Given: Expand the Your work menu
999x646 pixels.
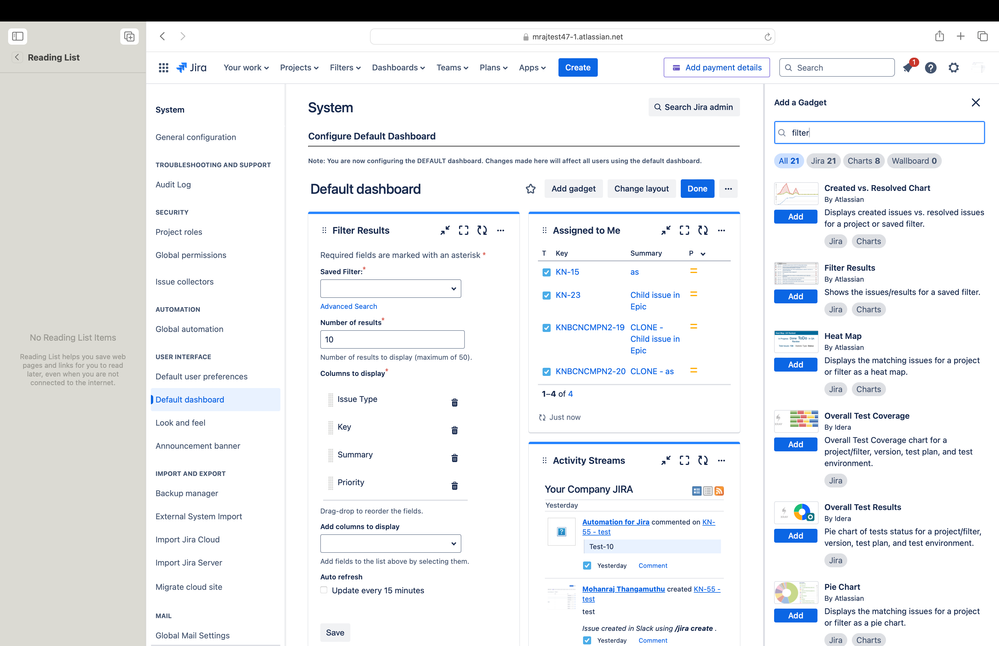Looking at the screenshot, I should tap(246, 68).
